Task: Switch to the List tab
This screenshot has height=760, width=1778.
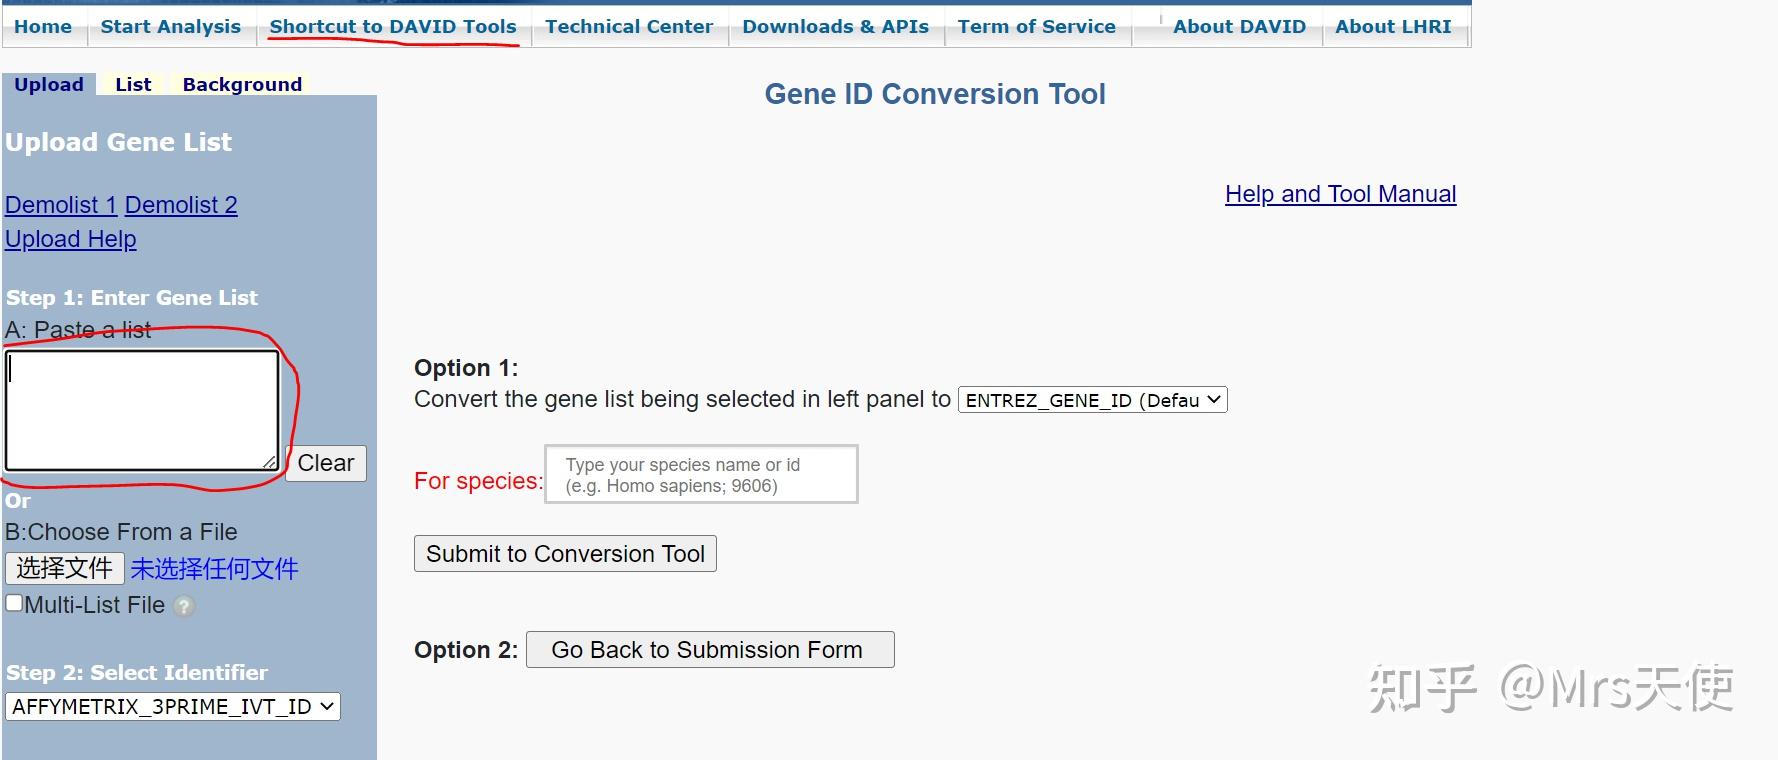Action: click(133, 85)
